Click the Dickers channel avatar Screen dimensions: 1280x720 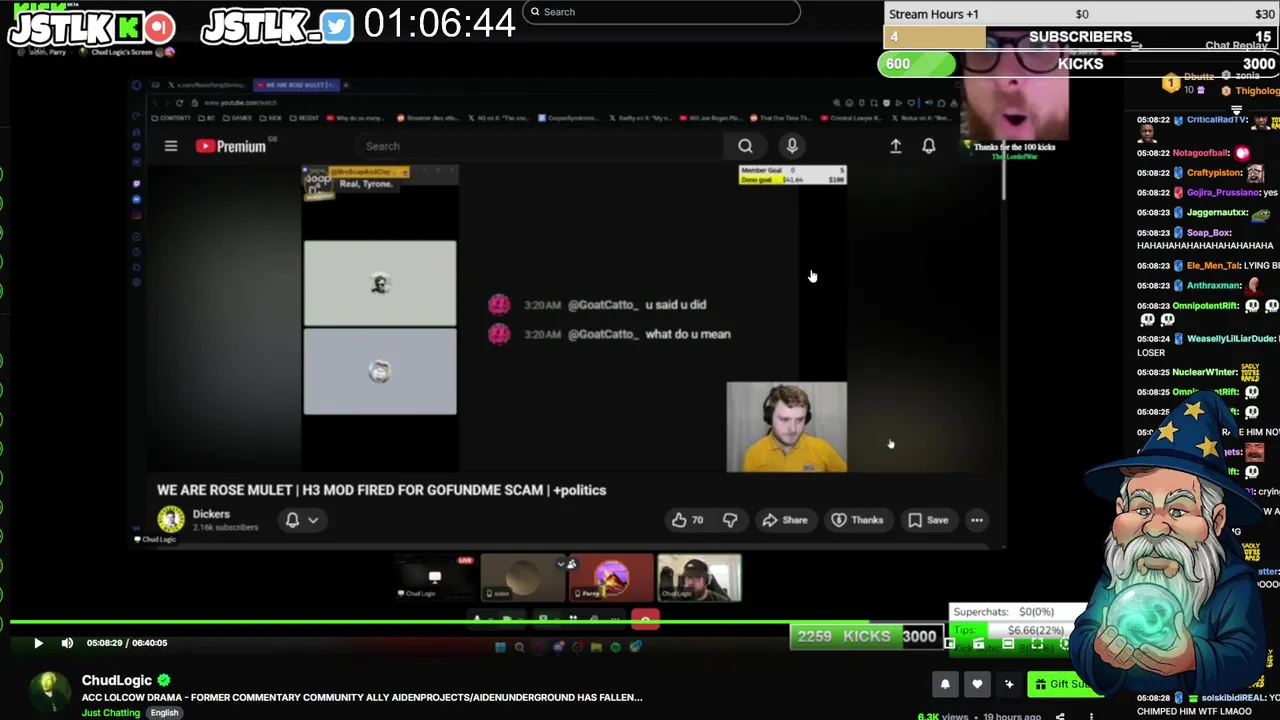pyautogui.click(x=171, y=519)
